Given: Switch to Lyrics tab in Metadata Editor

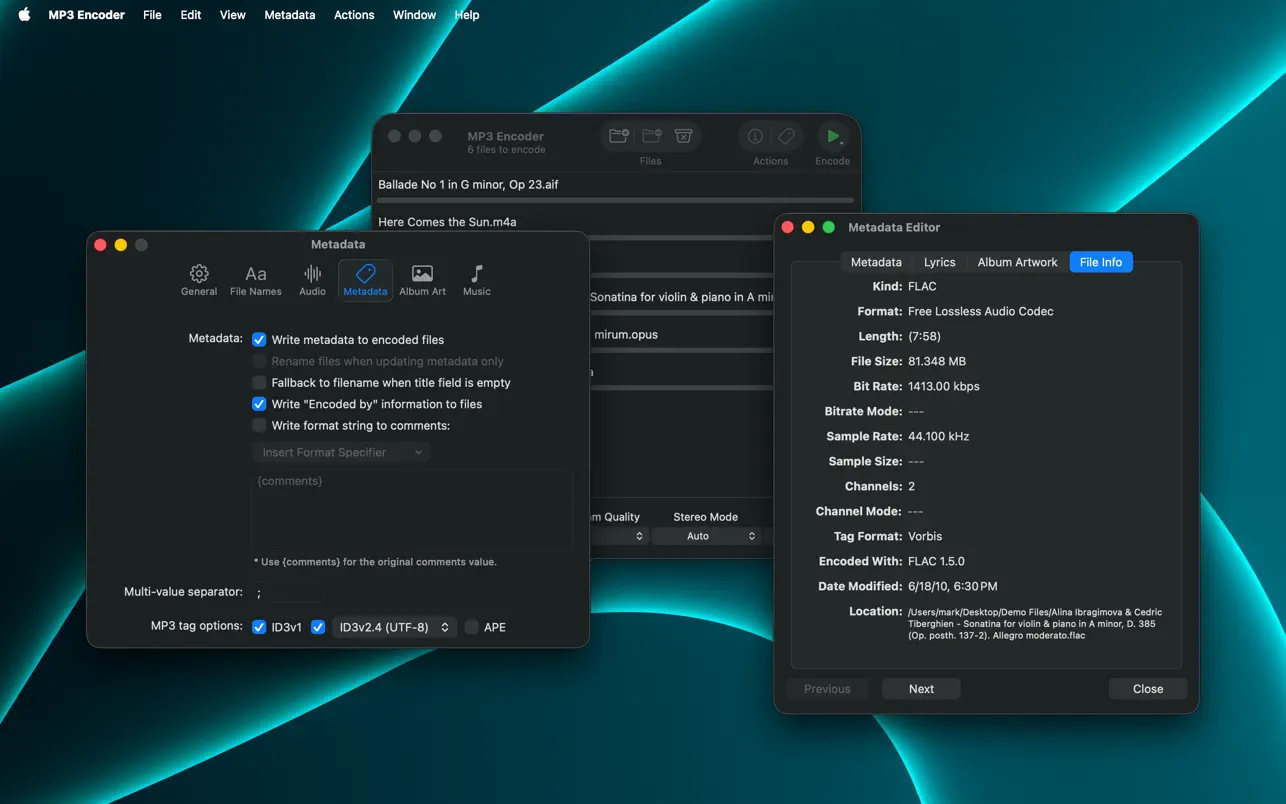Looking at the screenshot, I should [x=939, y=262].
